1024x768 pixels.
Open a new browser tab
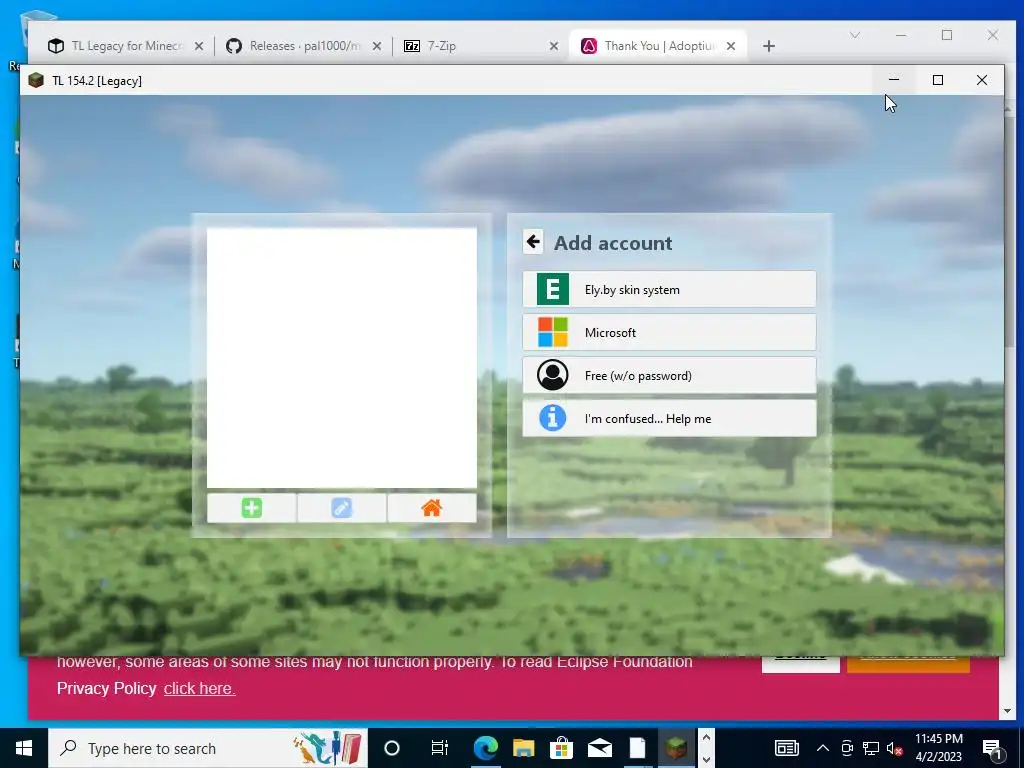point(769,46)
